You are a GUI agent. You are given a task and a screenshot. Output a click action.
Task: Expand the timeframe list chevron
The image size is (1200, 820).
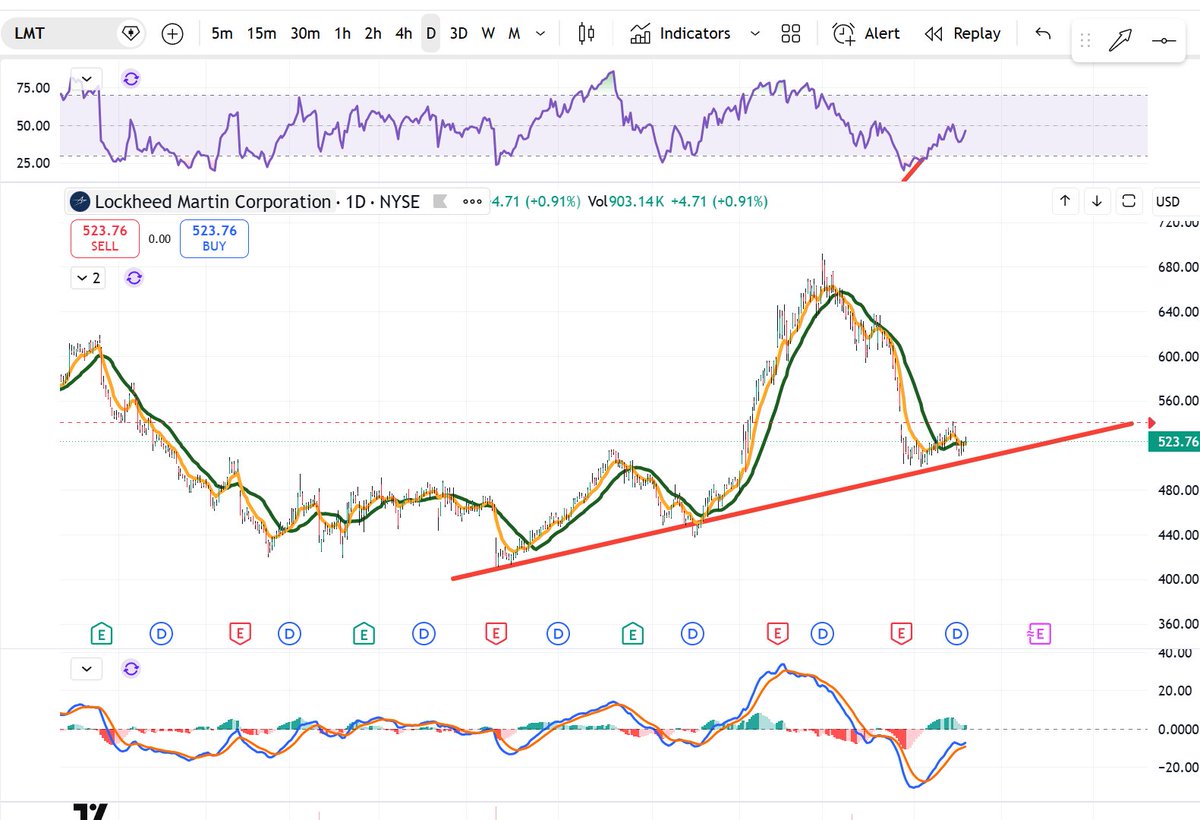pos(541,33)
